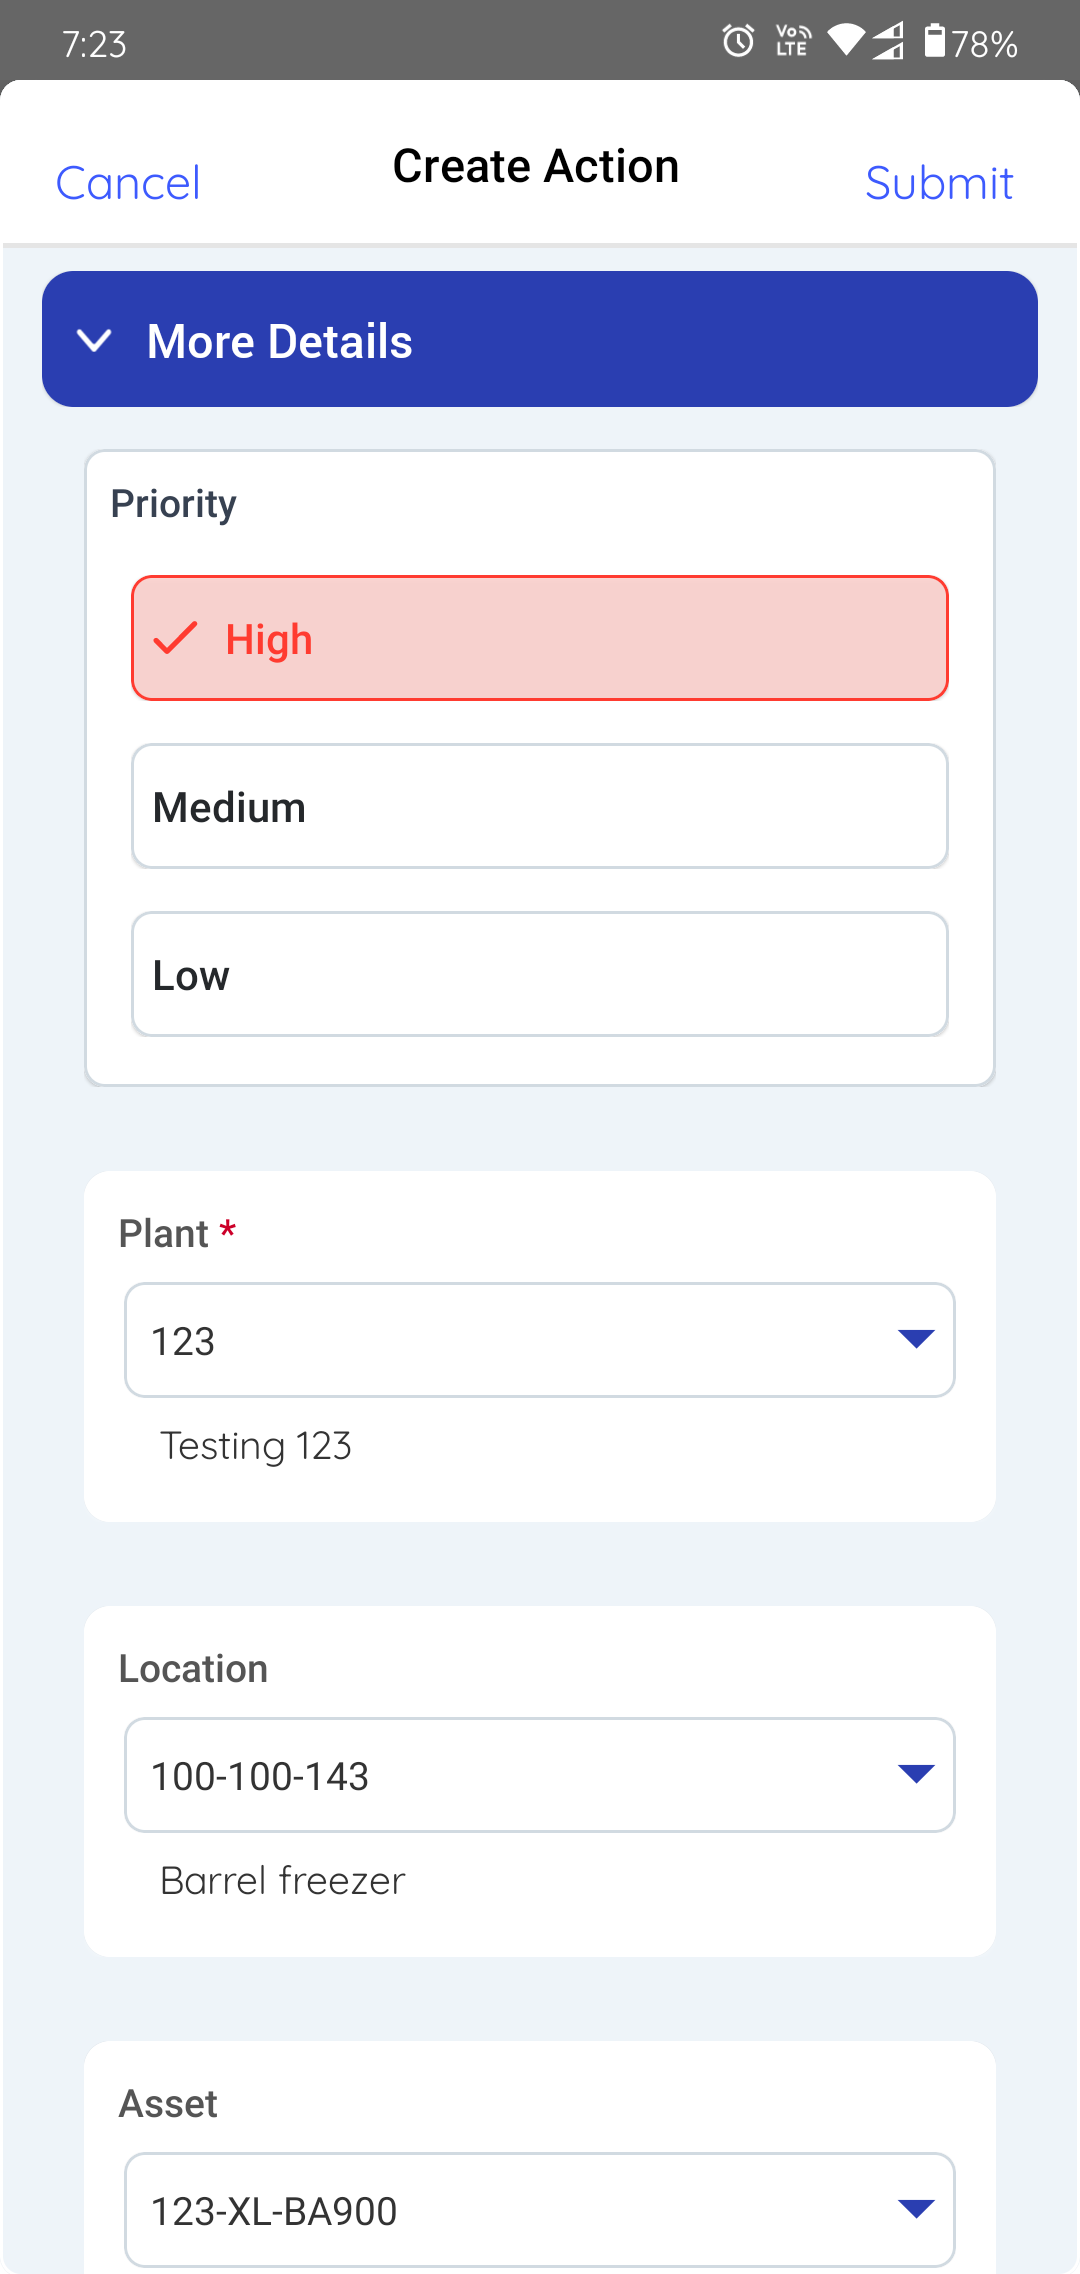The height and width of the screenshot is (2274, 1080).
Task: Select Low priority option
Action: click(x=540, y=974)
